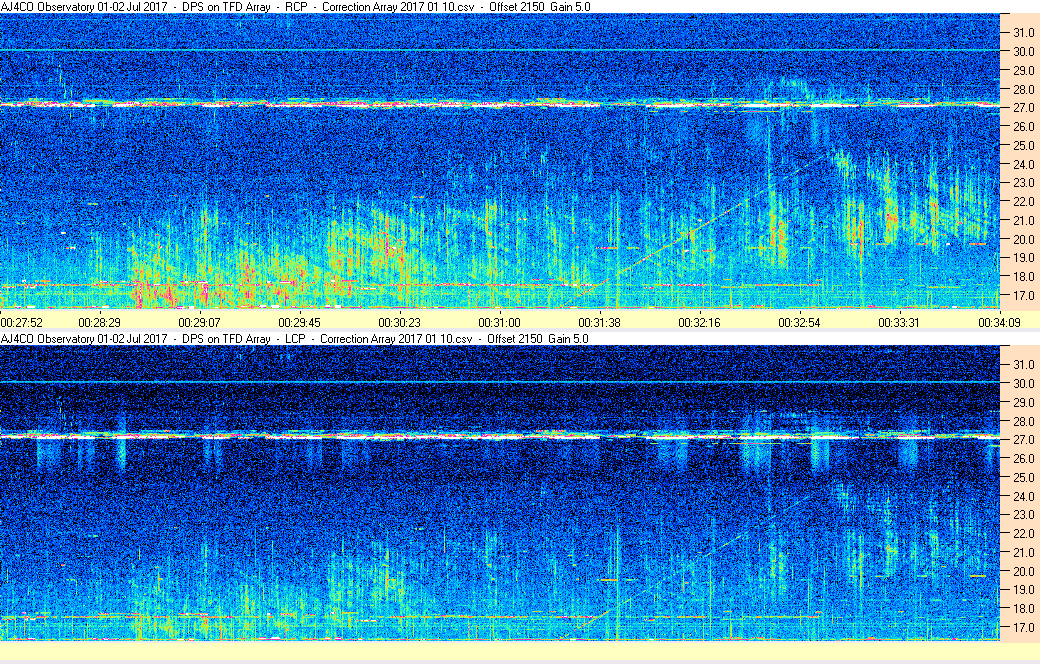Image resolution: width=1040 pixels, height=664 pixels.
Task: Click the 00:33:31 time label
Action: tap(899, 323)
